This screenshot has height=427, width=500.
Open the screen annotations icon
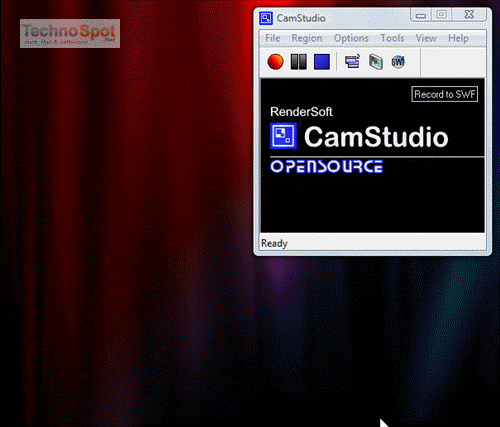pos(376,62)
